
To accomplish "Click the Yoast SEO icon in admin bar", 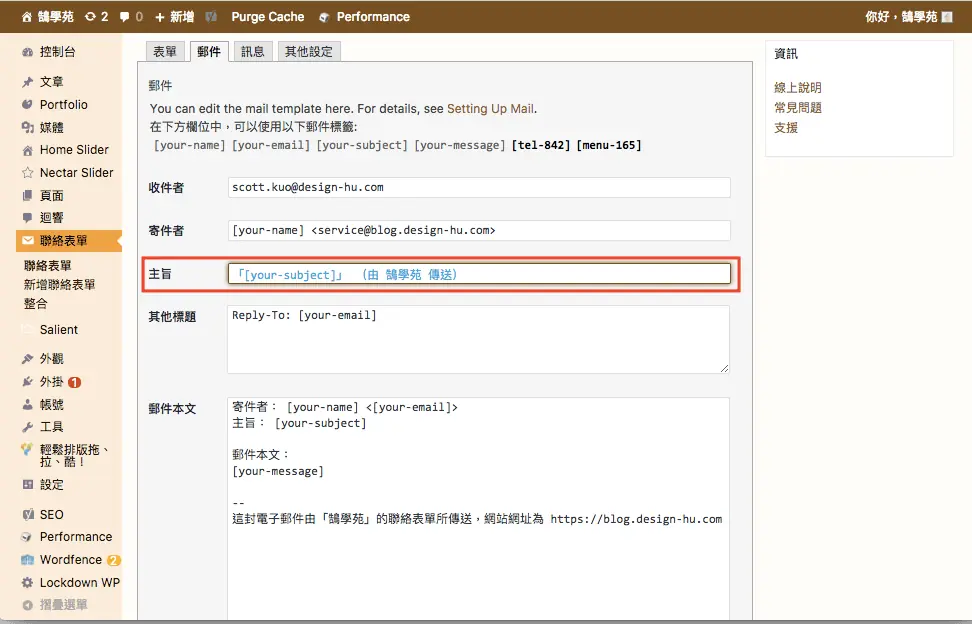I will tap(211, 17).
